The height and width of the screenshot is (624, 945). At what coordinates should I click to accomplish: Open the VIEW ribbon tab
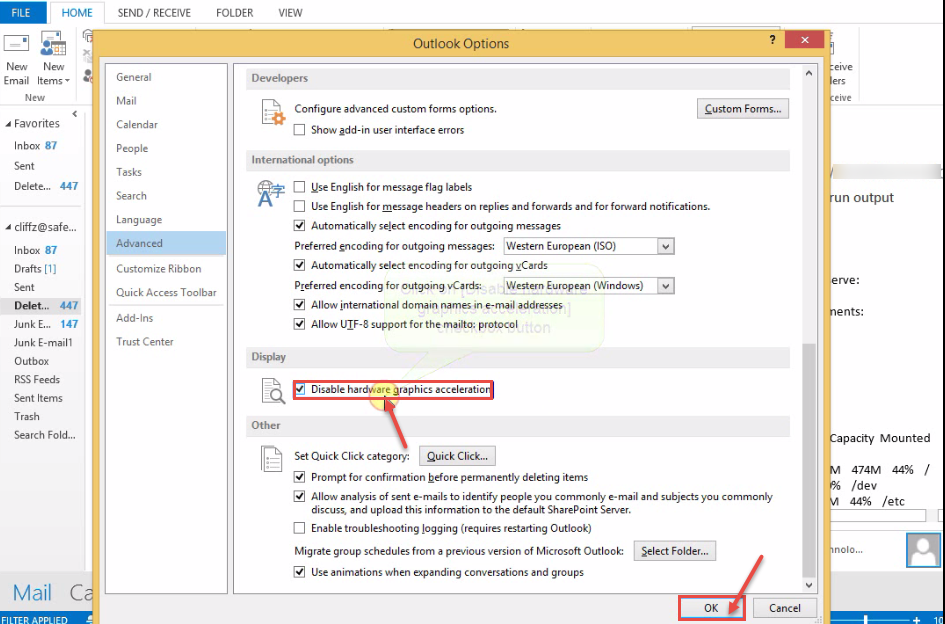pyautogui.click(x=290, y=13)
